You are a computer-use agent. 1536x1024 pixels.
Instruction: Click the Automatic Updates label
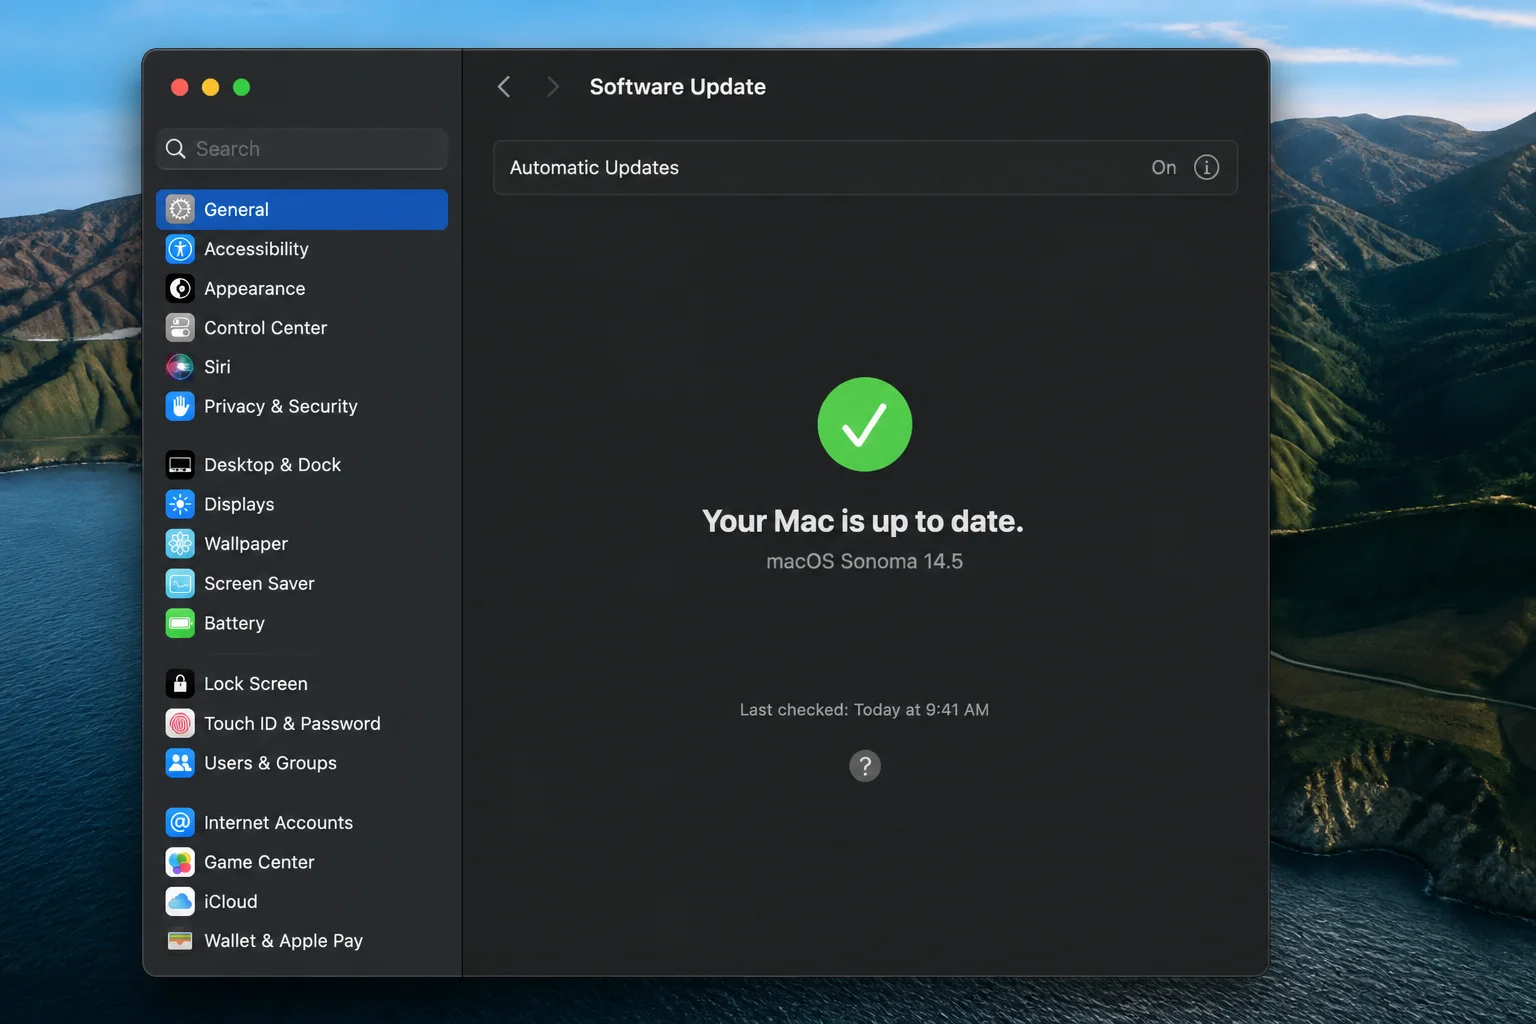tap(594, 168)
